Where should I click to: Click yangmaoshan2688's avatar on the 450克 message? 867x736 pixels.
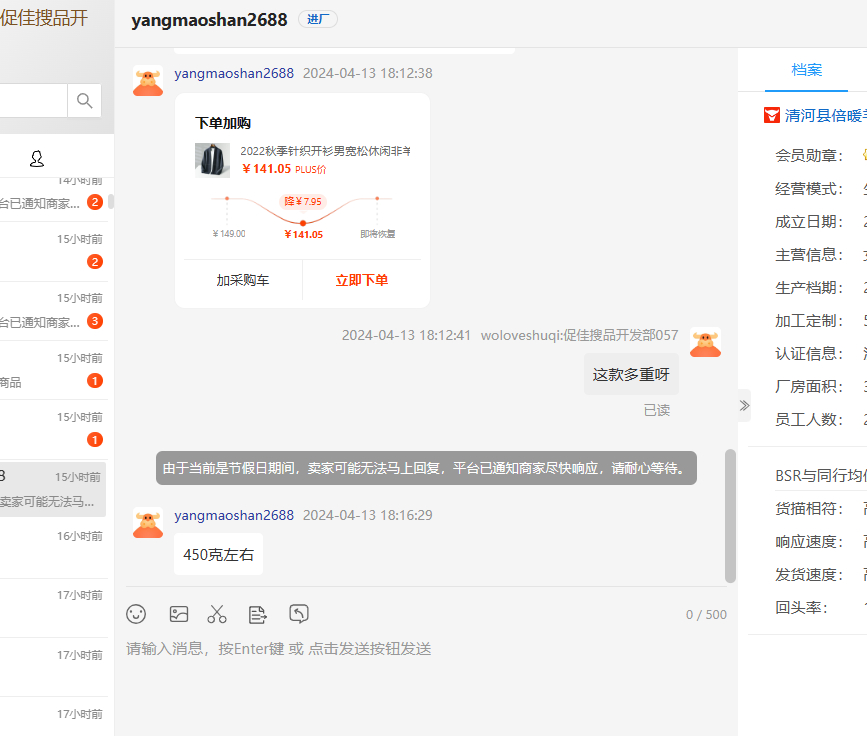click(148, 524)
